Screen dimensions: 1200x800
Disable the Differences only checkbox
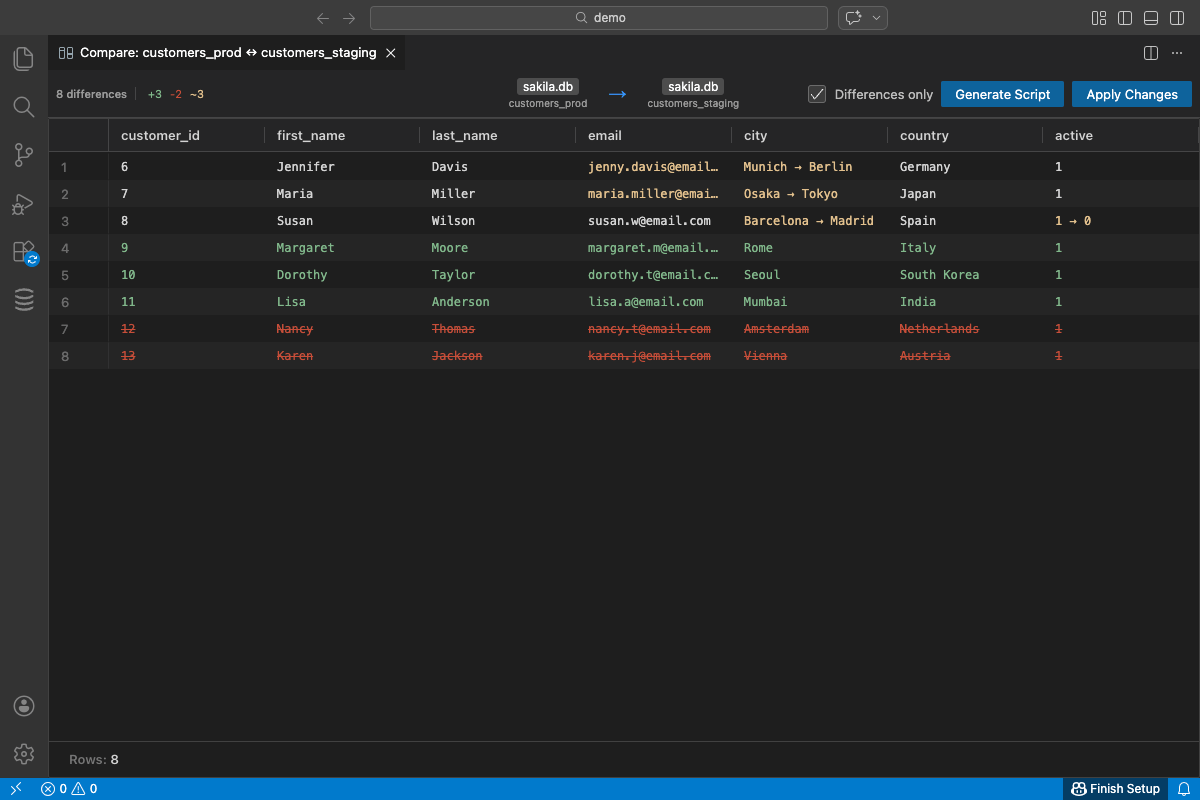point(817,93)
